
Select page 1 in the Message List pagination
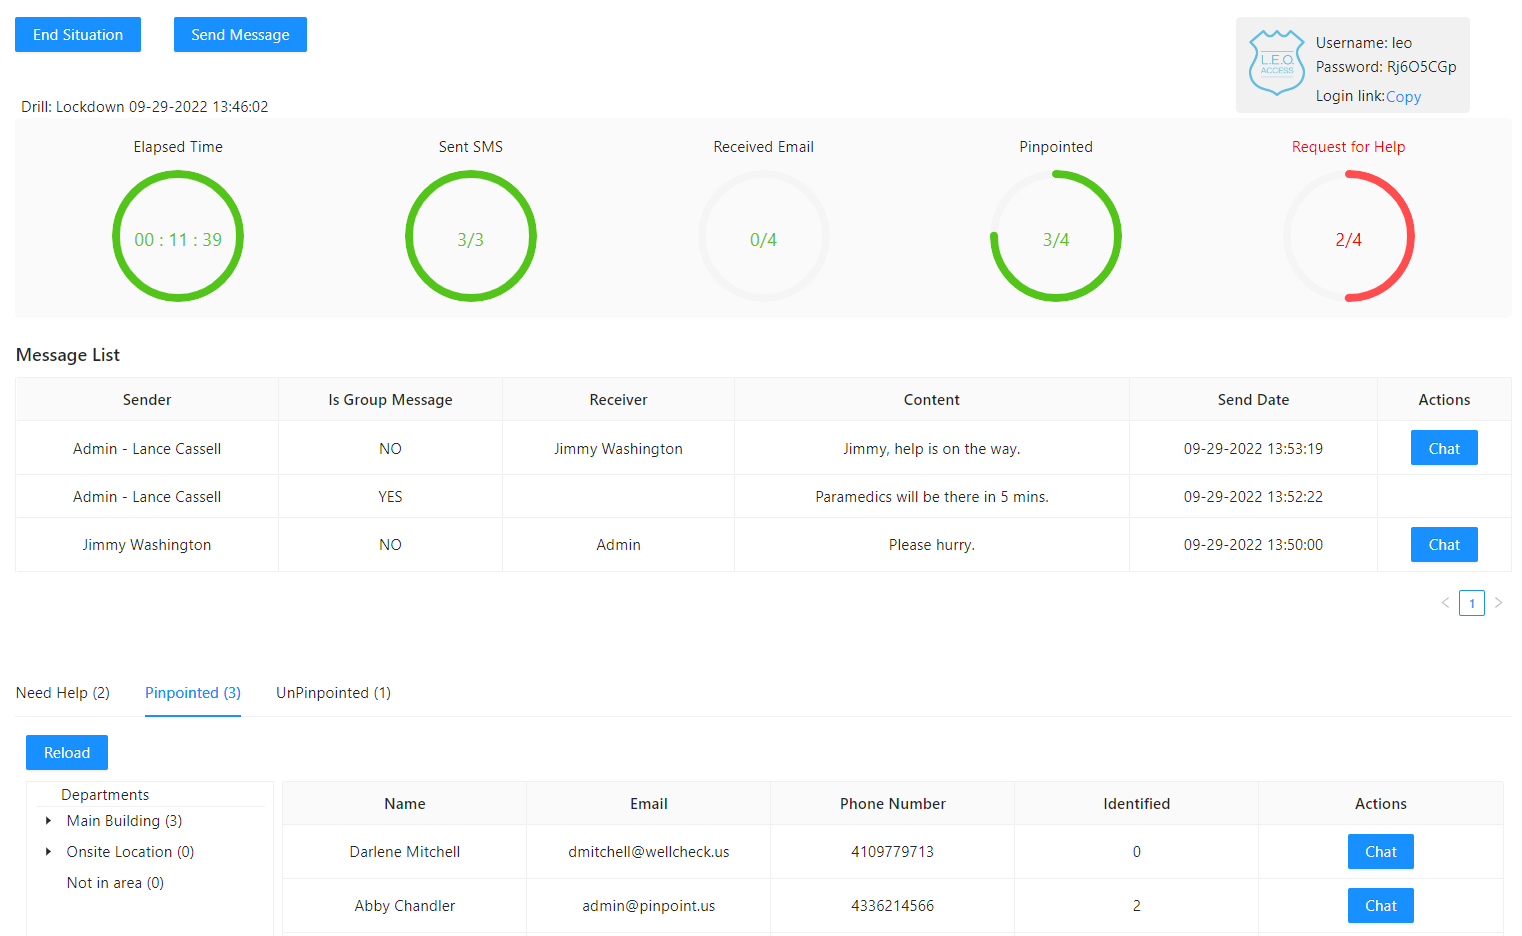1471,603
